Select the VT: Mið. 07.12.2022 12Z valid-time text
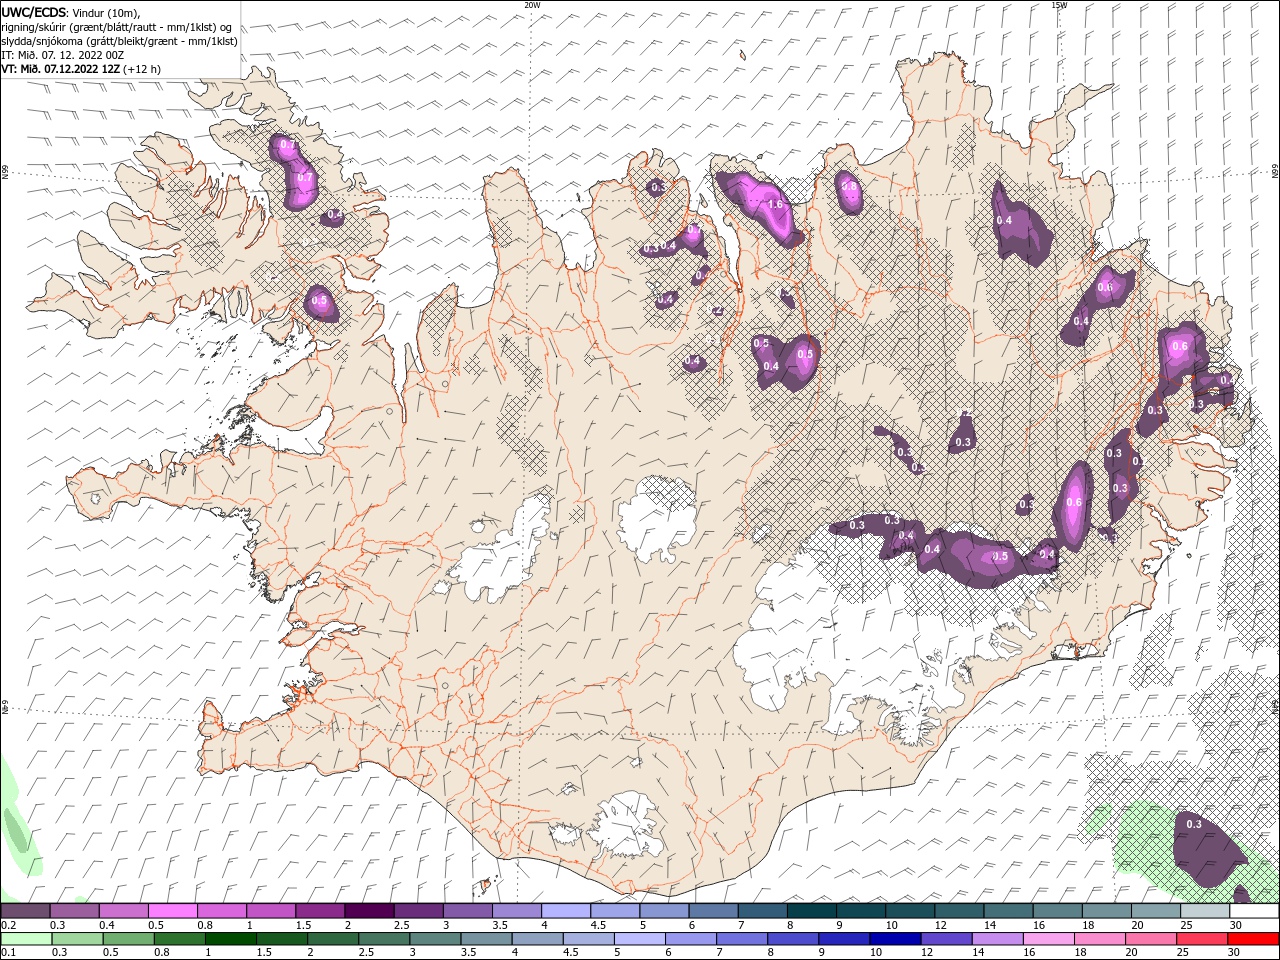This screenshot has width=1280, height=960. click(x=61, y=69)
